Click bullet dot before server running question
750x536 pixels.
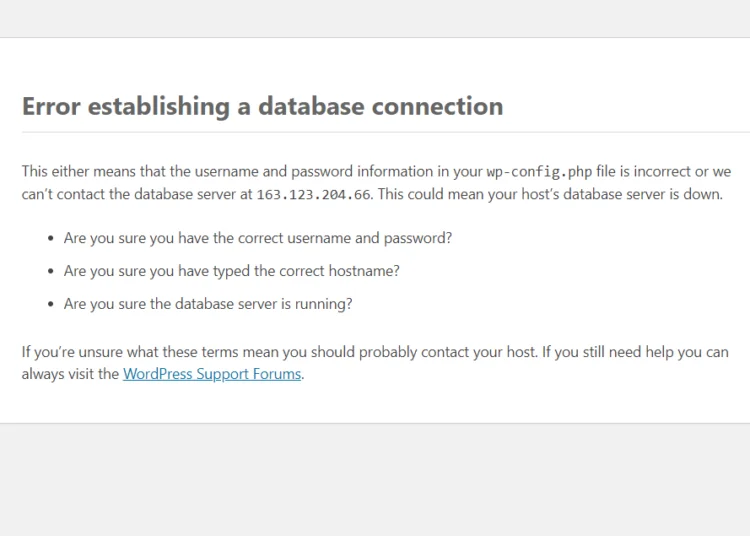[51, 305]
